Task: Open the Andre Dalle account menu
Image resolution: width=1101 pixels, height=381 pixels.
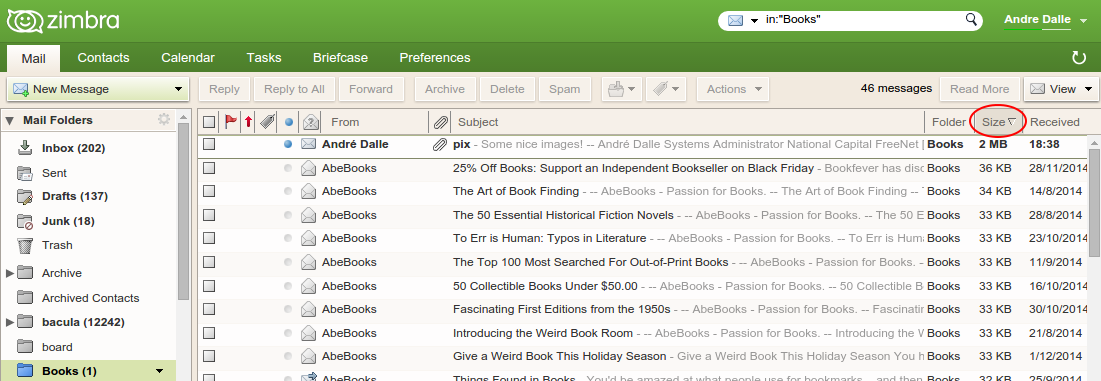Action: point(1046,20)
